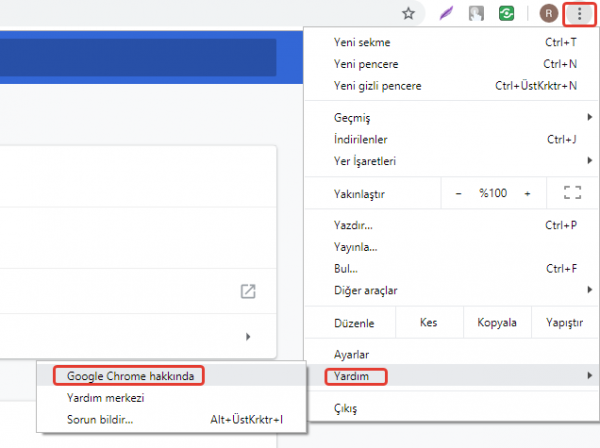The image size is (600, 448).
Task: Zoom in with the plus button
Action: [527, 194]
